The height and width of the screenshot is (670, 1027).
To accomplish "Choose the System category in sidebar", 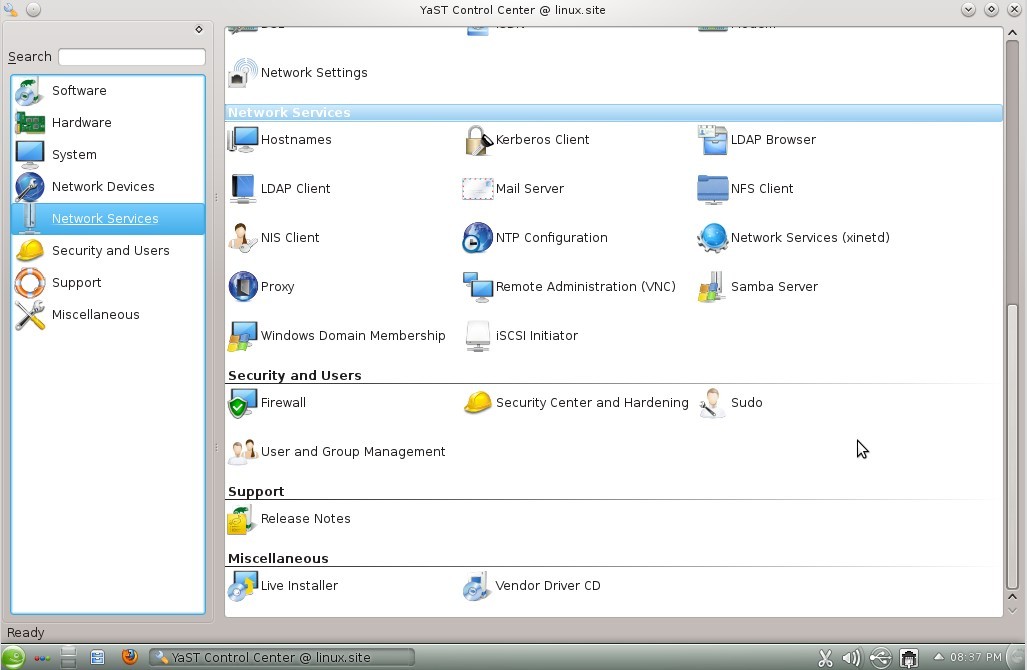I will (x=108, y=155).
